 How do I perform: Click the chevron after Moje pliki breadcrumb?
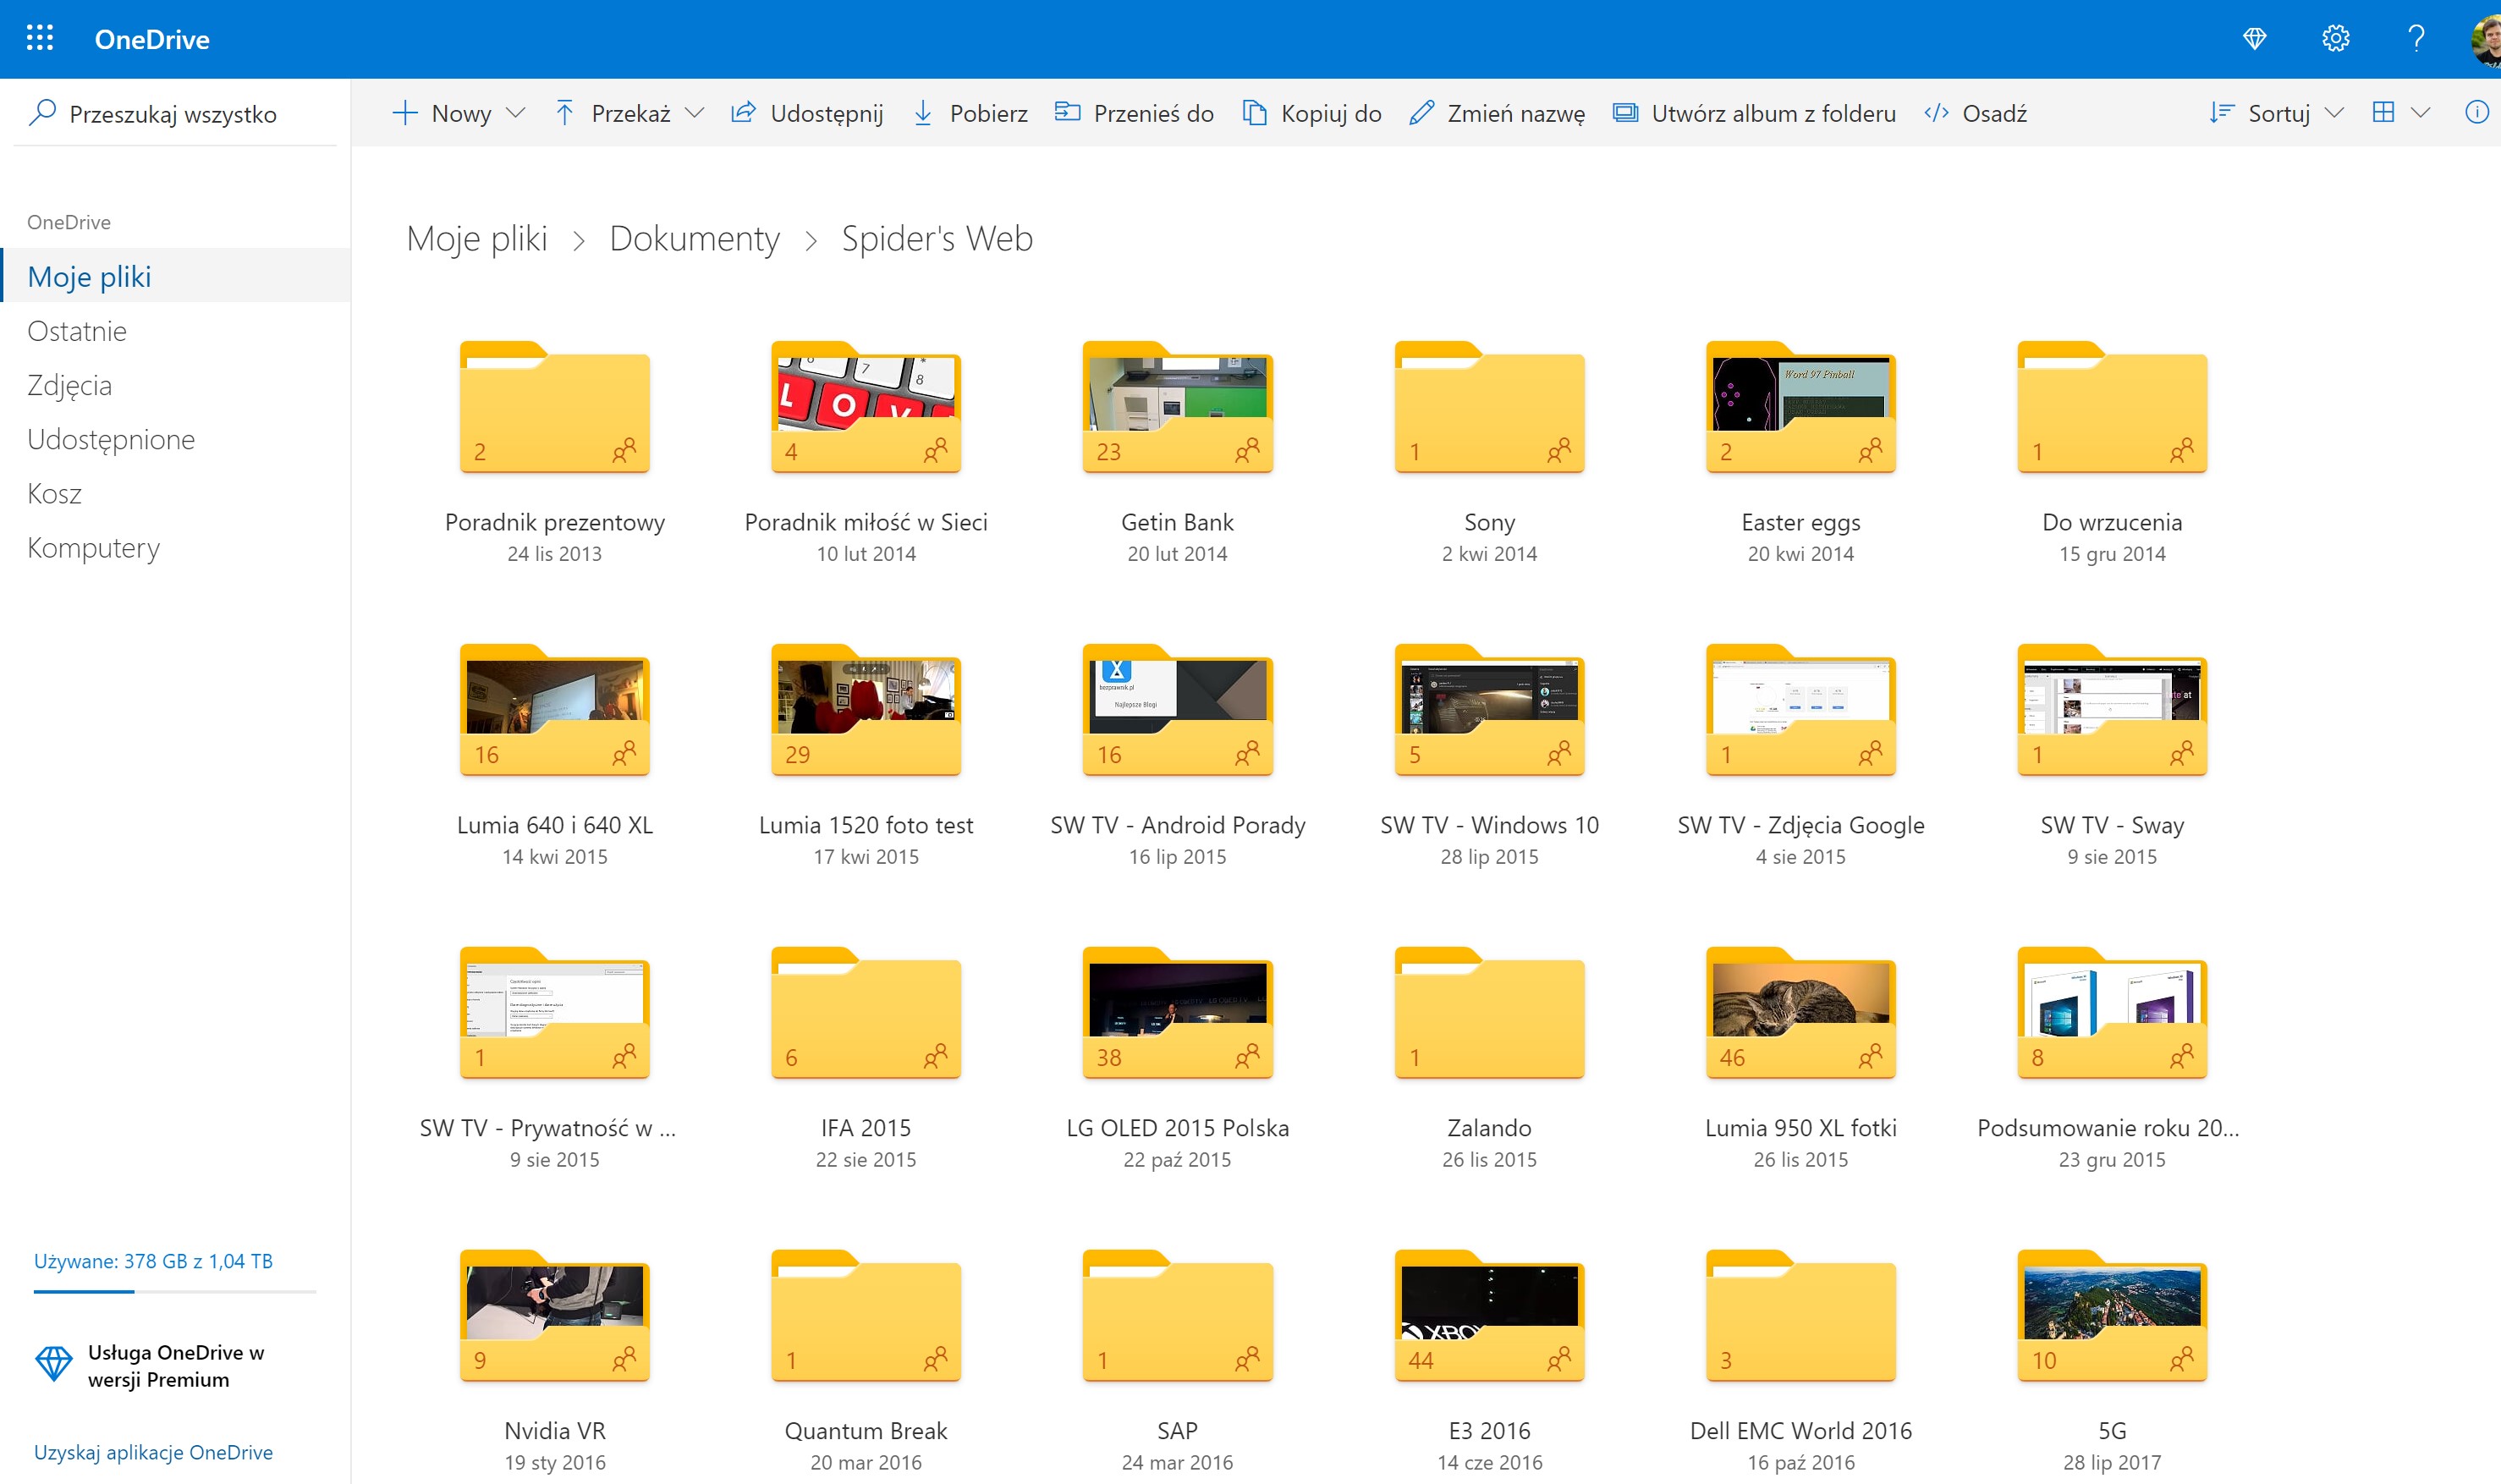tap(578, 241)
